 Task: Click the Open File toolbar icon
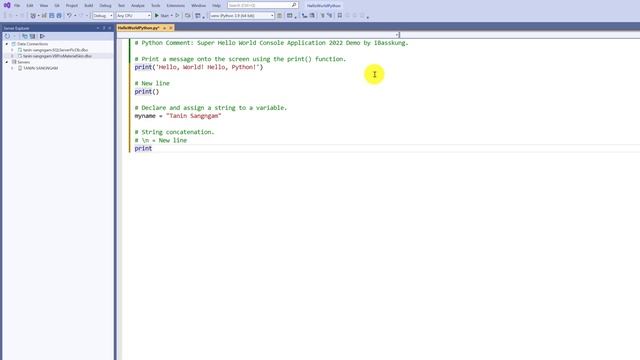point(44,16)
